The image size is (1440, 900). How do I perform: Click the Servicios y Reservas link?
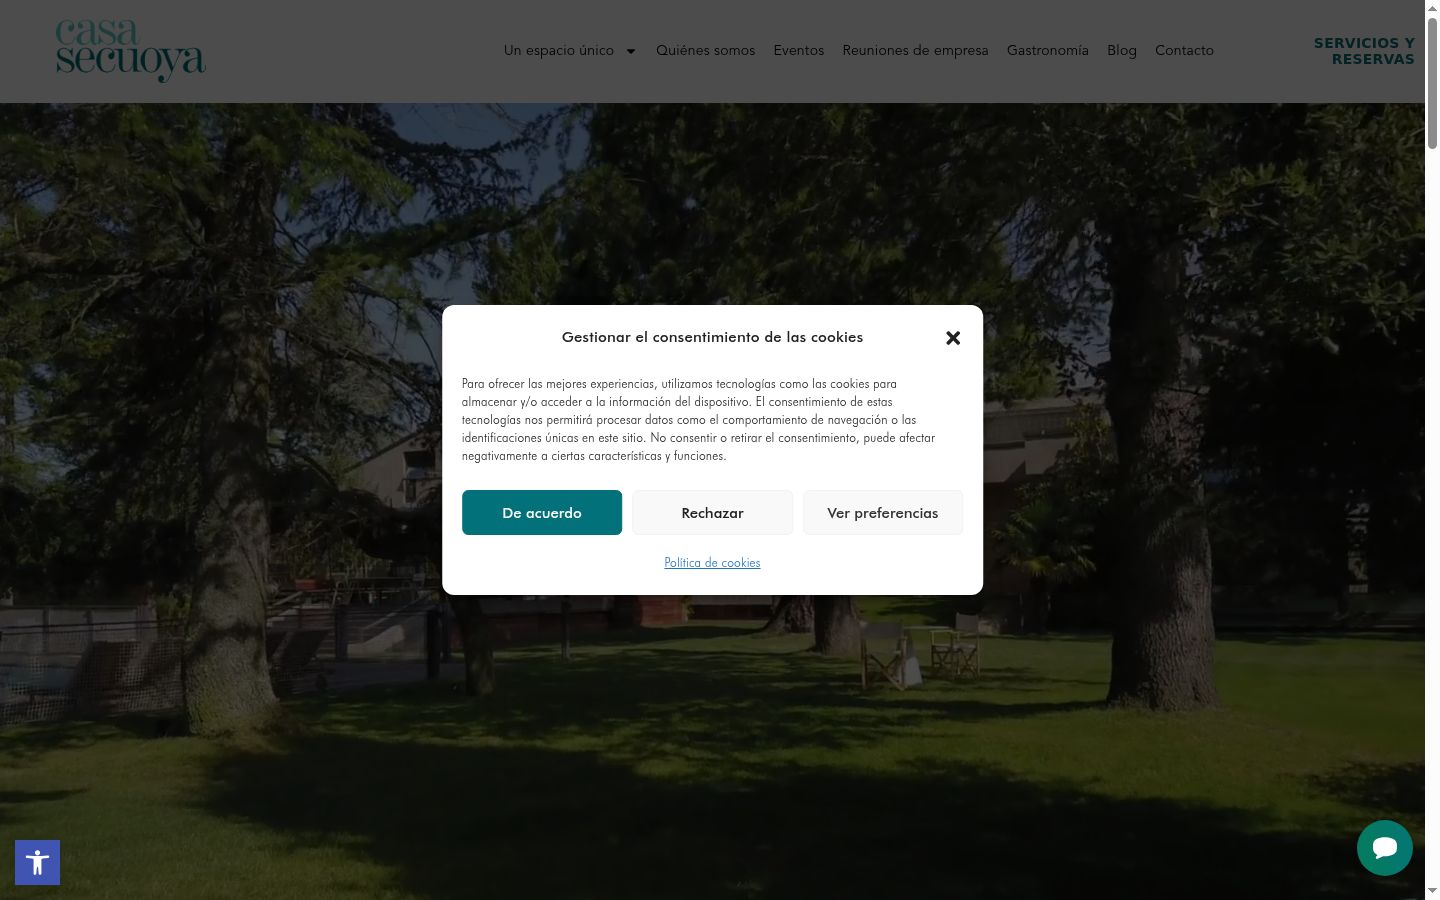click(x=1364, y=51)
